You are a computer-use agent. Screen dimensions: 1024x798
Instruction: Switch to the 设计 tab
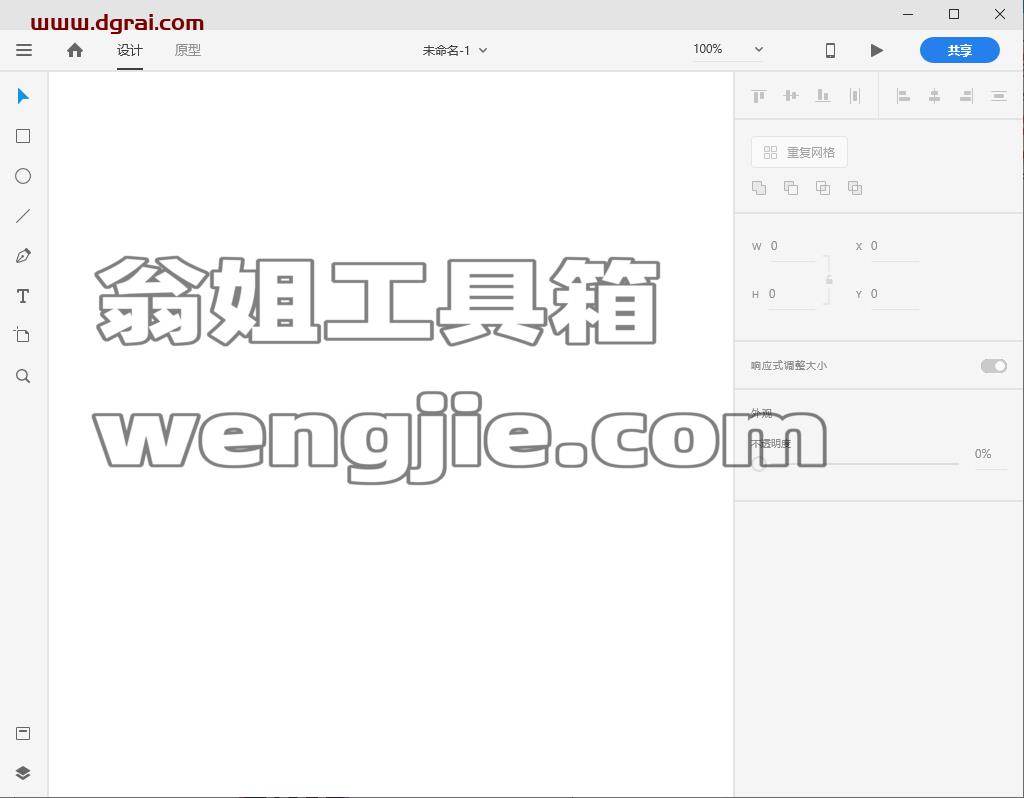[129, 50]
